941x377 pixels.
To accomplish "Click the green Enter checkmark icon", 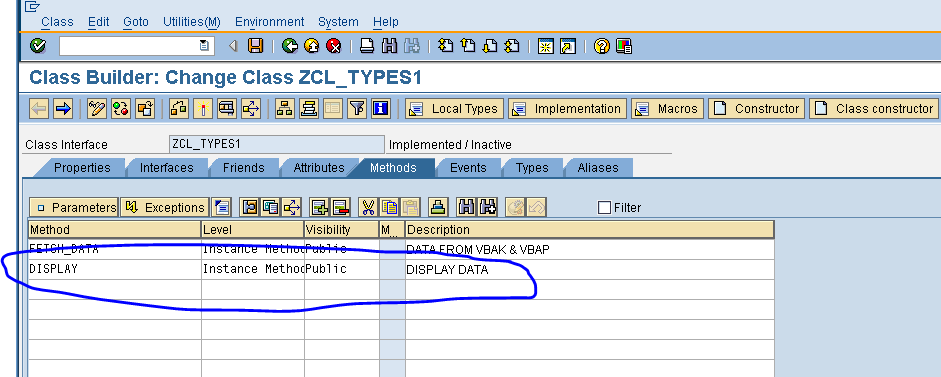I will pos(38,46).
